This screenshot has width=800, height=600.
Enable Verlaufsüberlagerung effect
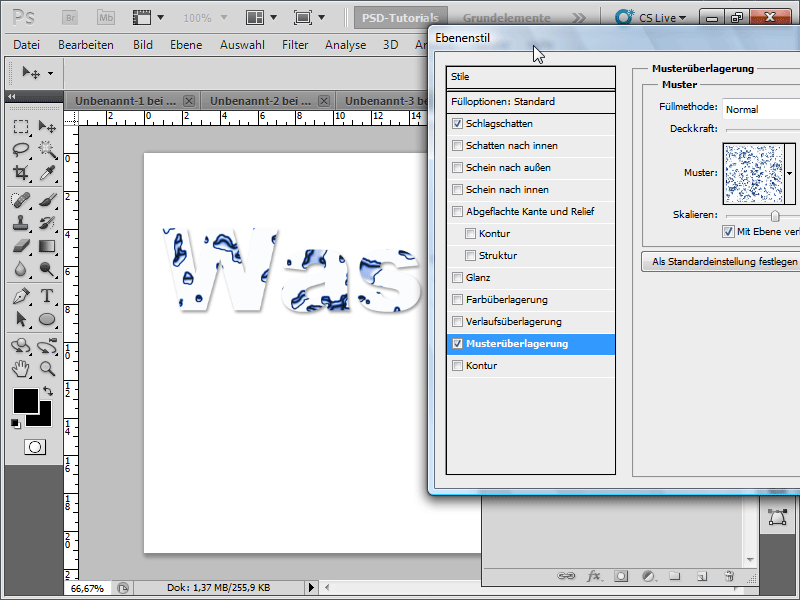click(x=457, y=321)
